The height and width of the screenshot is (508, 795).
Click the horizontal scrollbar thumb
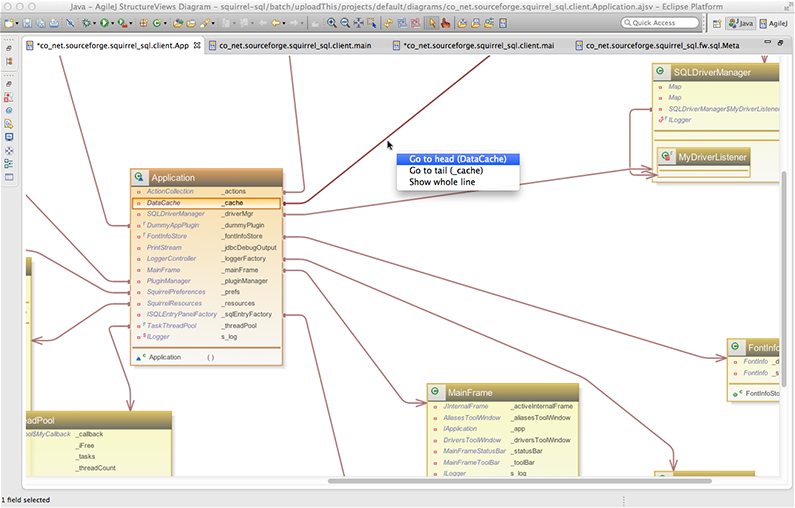[x=520, y=481]
